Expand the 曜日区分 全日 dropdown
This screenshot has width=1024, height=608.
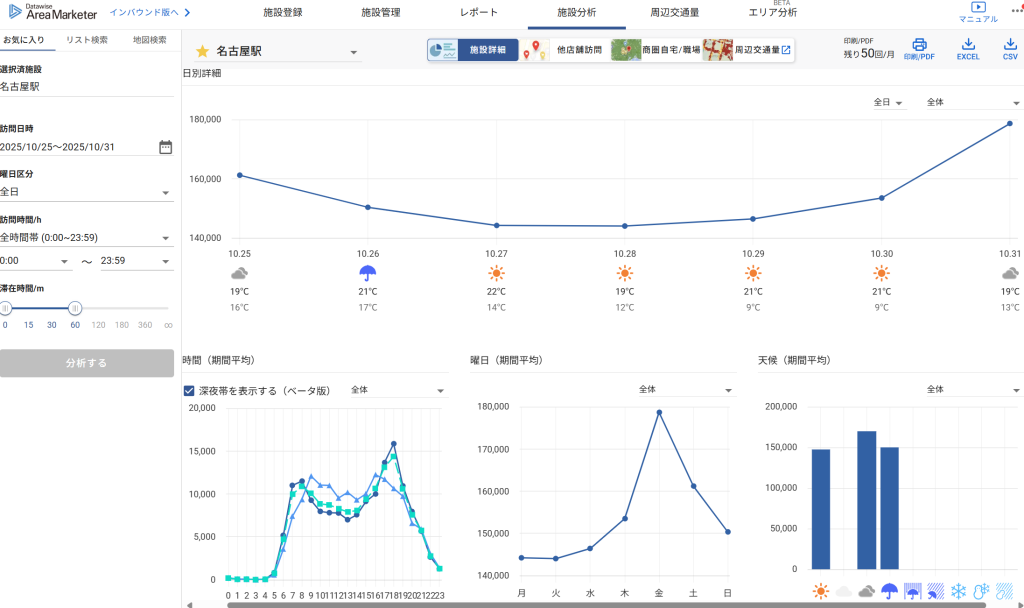pyautogui.click(x=86, y=192)
